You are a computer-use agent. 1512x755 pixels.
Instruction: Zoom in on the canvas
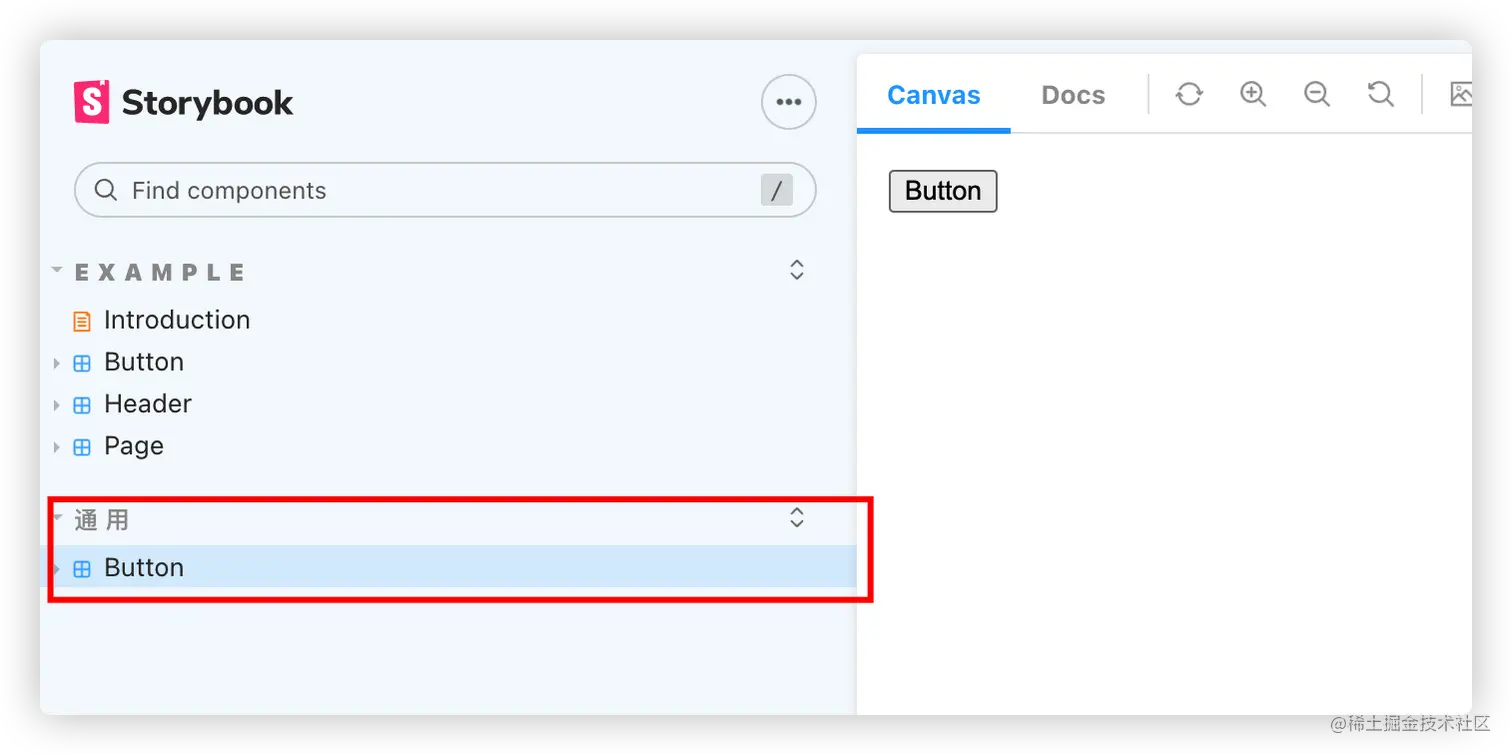(x=1253, y=94)
